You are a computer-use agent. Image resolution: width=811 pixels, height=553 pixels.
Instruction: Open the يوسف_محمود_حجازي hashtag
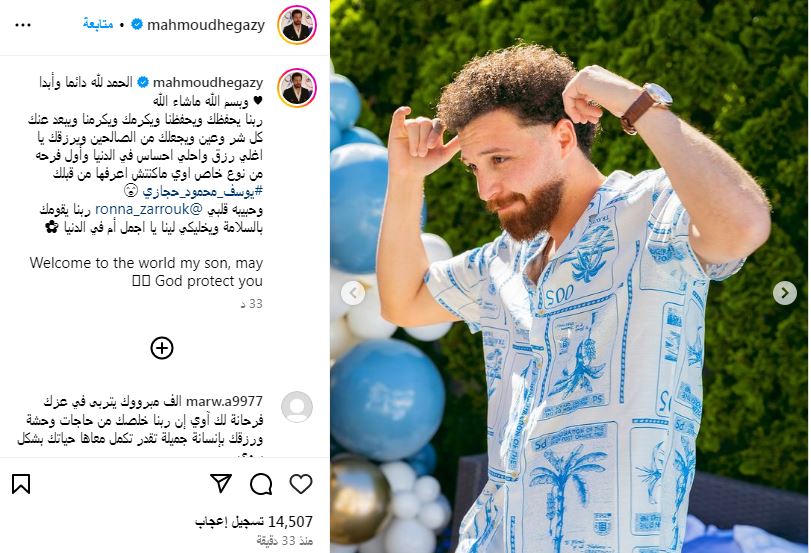pyautogui.click(x=203, y=191)
